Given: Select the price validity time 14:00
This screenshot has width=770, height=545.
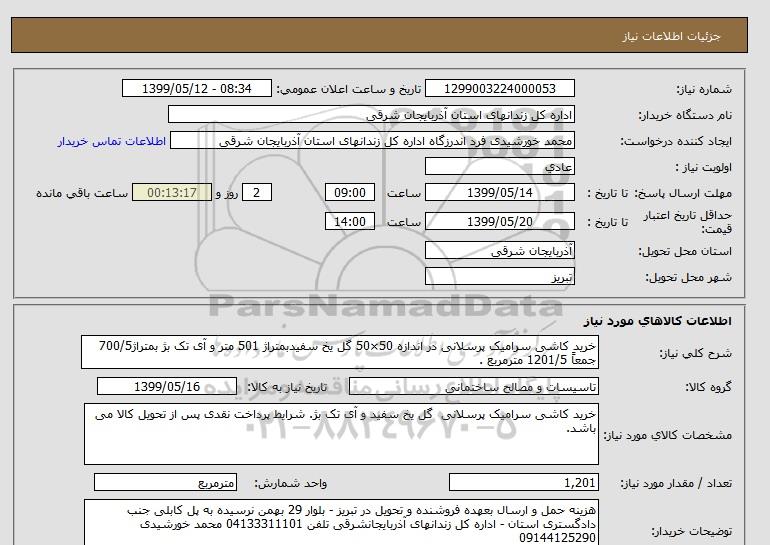Looking at the screenshot, I should click(x=350, y=222).
